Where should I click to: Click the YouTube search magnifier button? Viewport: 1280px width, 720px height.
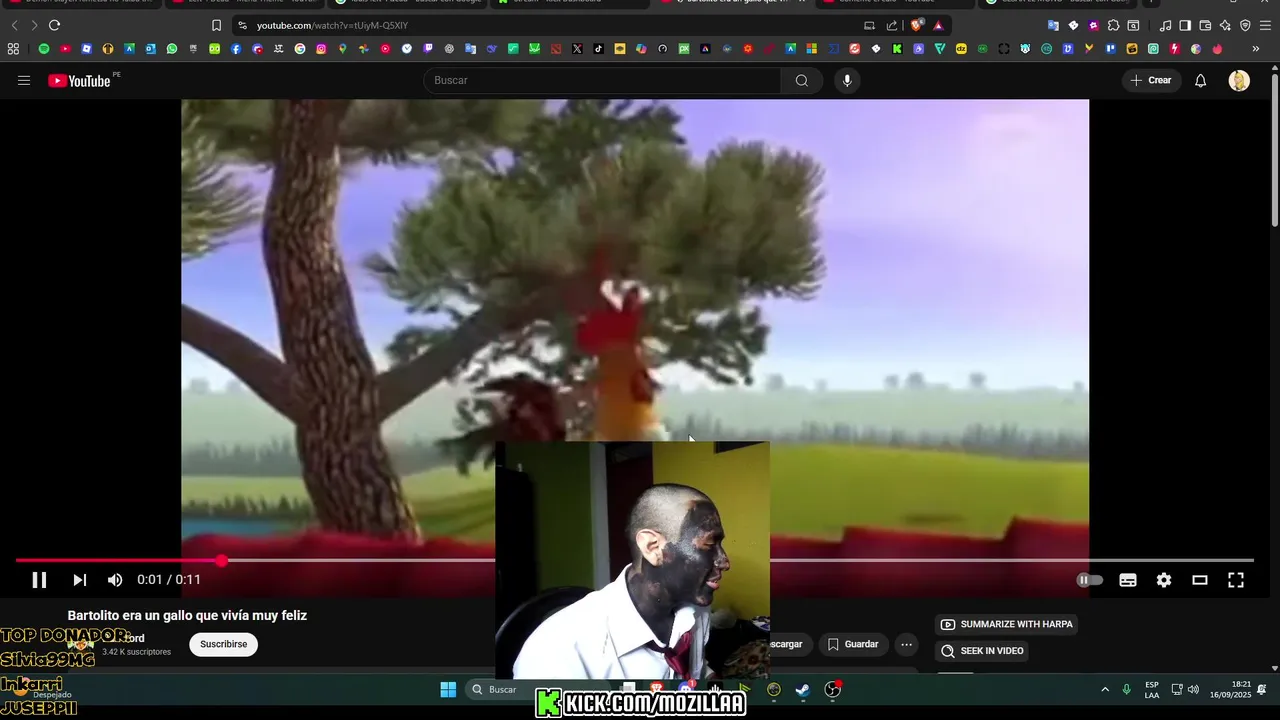pyautogui.click(x=802, y=81)
